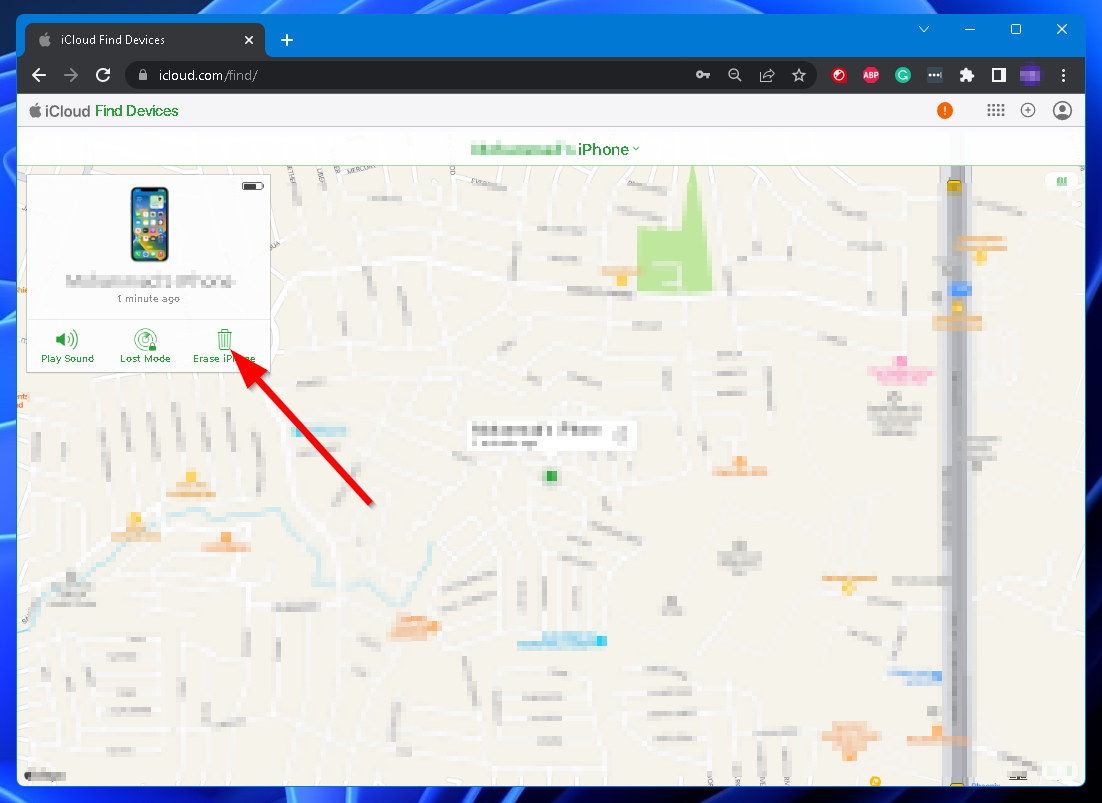Open the red circular extension icon

(839, 75)
